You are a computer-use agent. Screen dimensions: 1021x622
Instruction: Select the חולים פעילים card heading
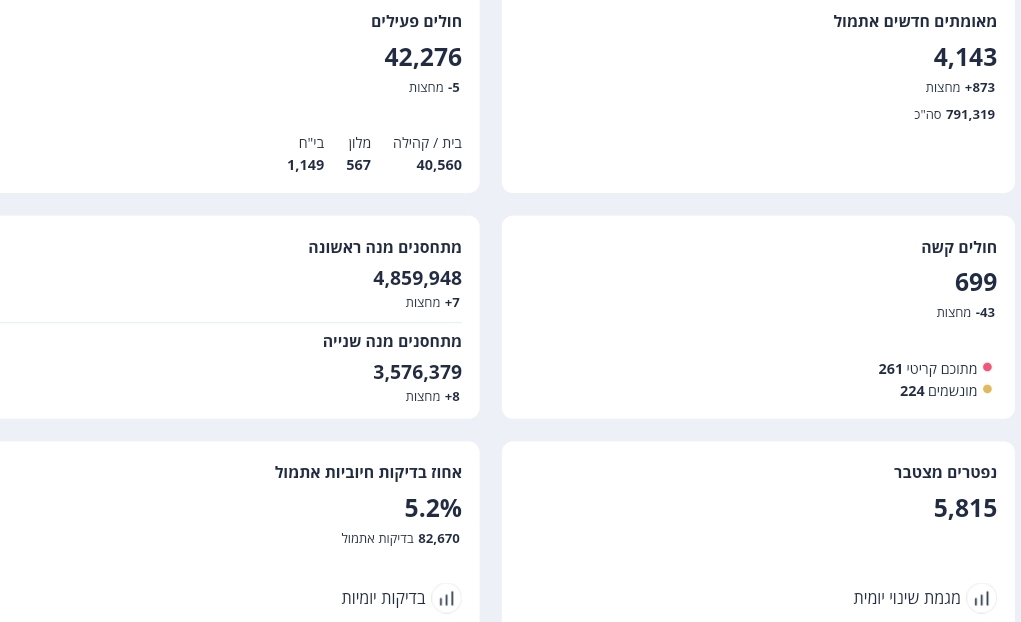[x=416, y=21]
